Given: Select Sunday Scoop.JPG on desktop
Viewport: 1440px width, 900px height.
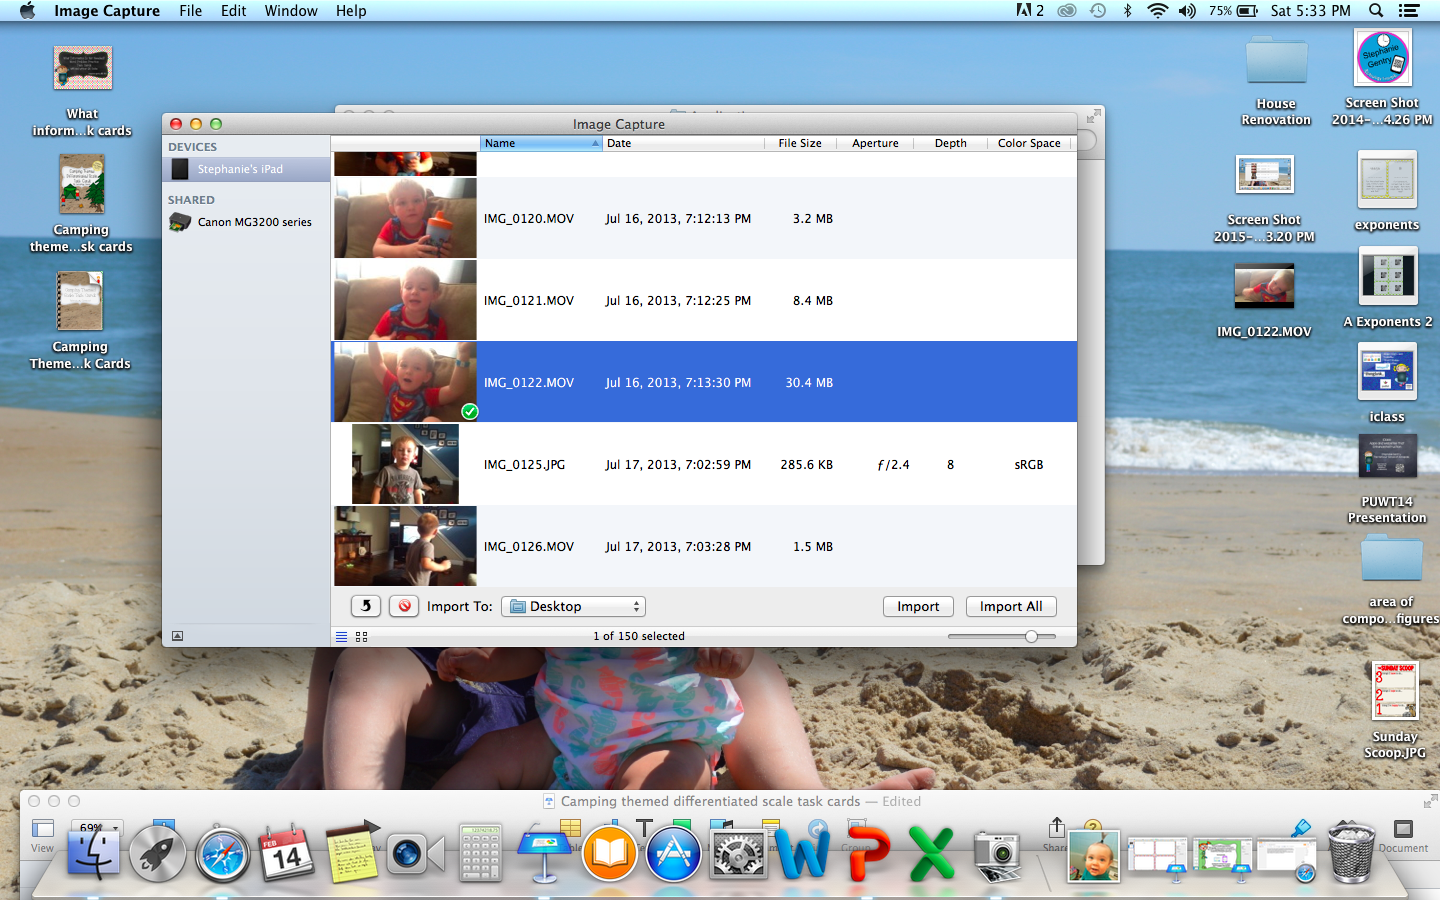Looking at the screenshot, I should [1395, 710].
